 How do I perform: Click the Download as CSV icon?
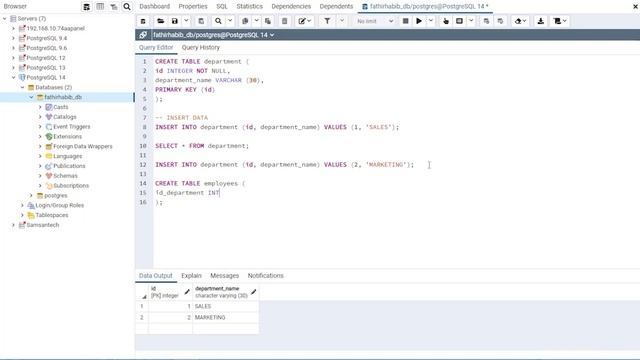tap(540, 21)
